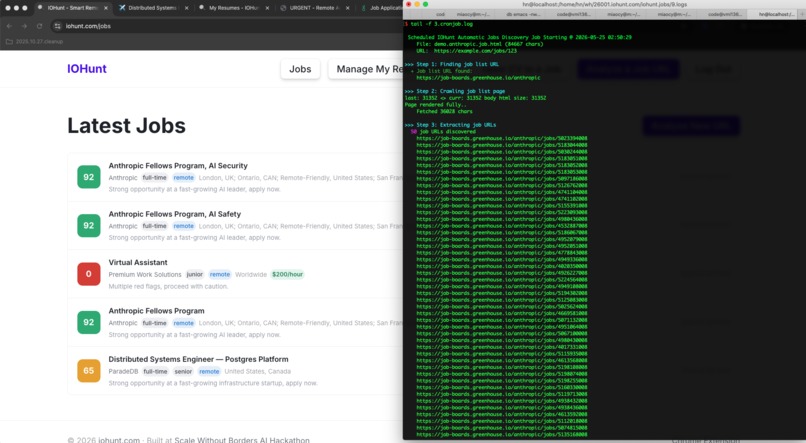Close the IOHunt - Smart Remote tab

click(x=106, y=8)
